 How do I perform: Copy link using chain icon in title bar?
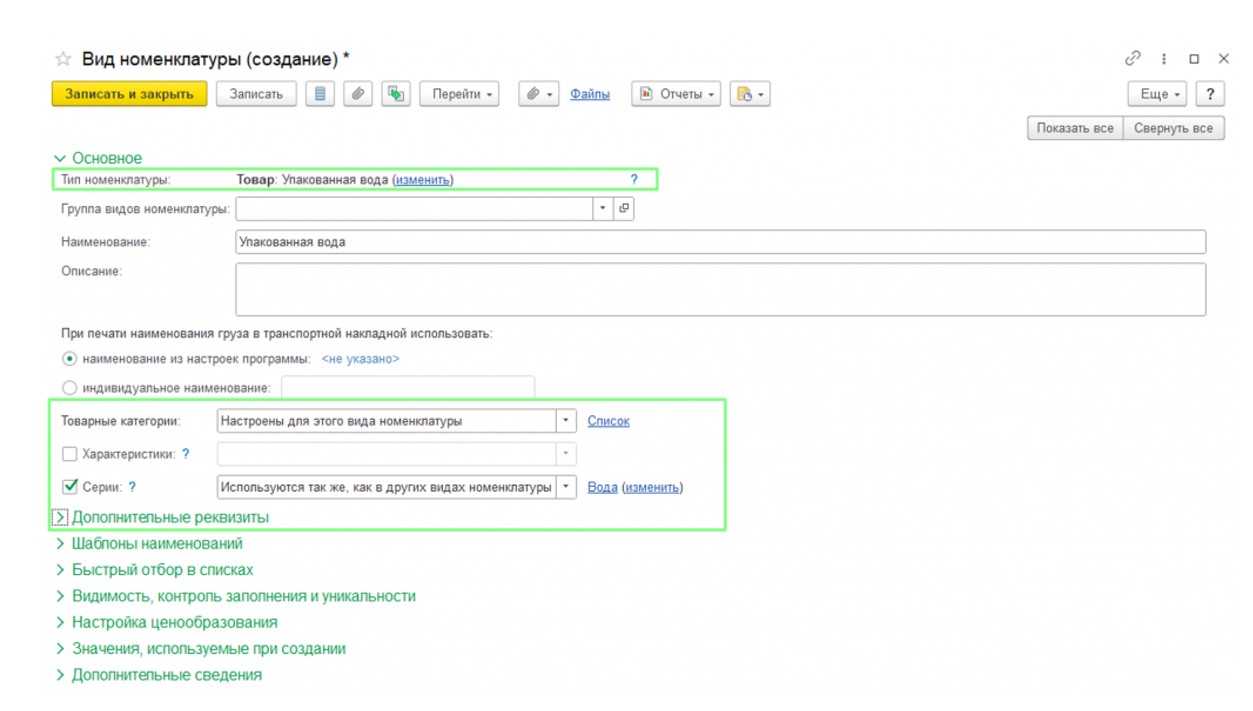1133,59
